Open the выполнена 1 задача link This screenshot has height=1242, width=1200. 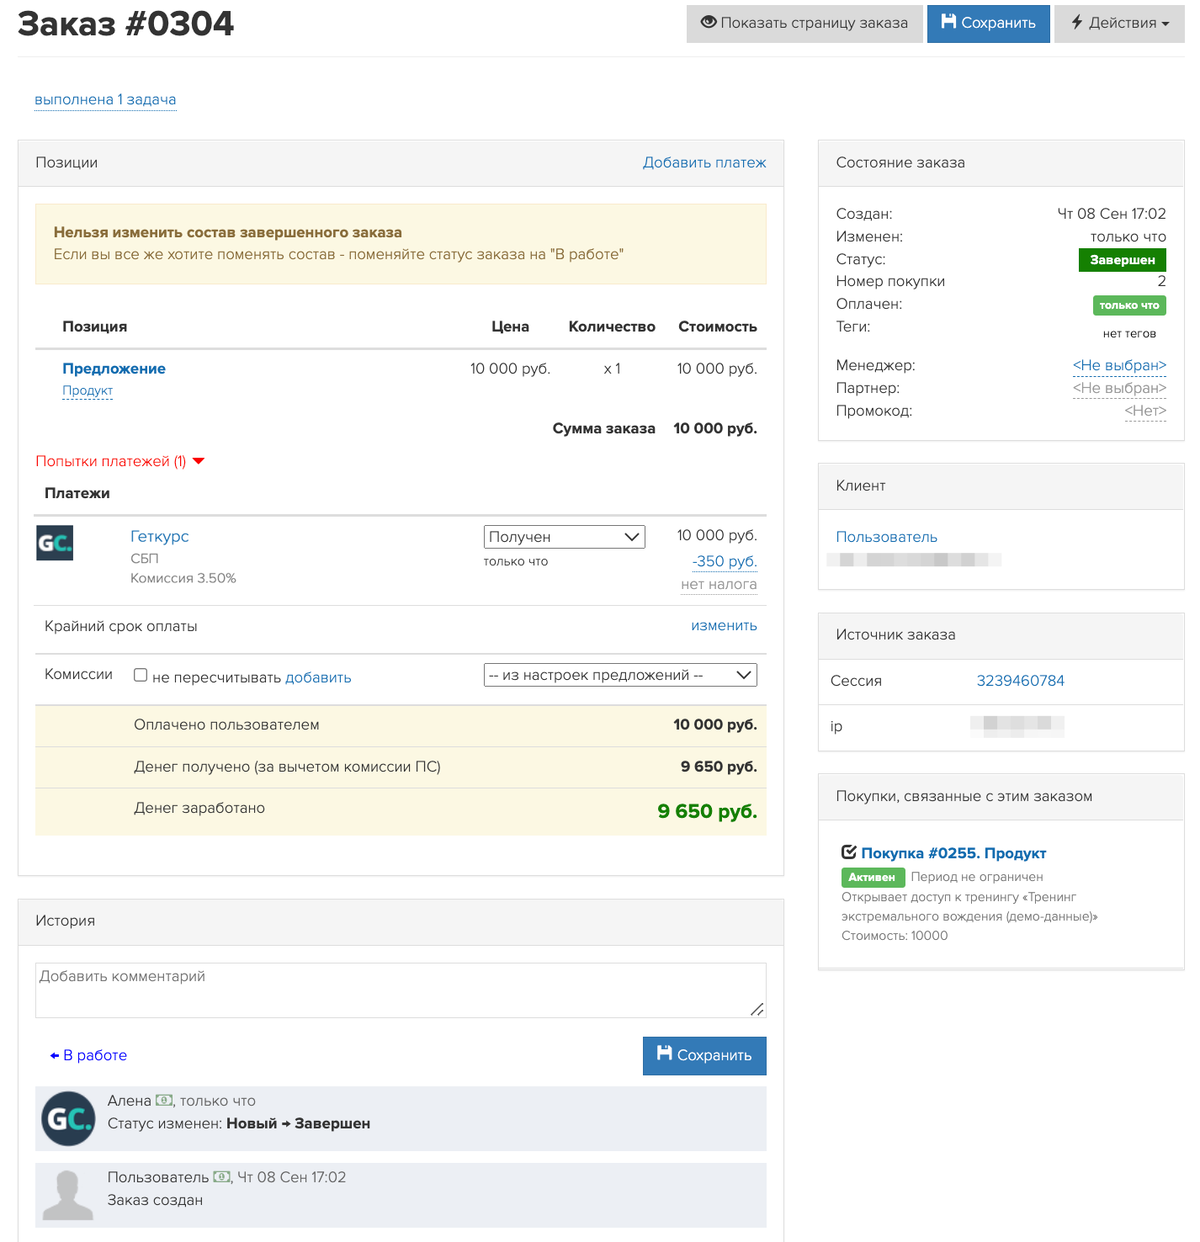pos(105,99)
